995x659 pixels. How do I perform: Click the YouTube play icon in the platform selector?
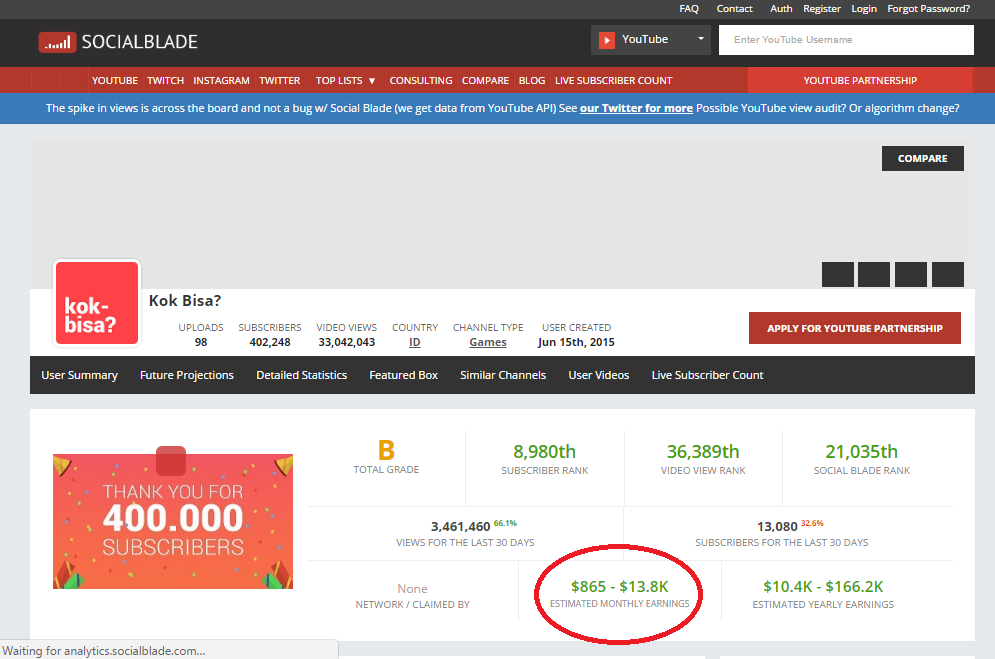pos(607,40)
